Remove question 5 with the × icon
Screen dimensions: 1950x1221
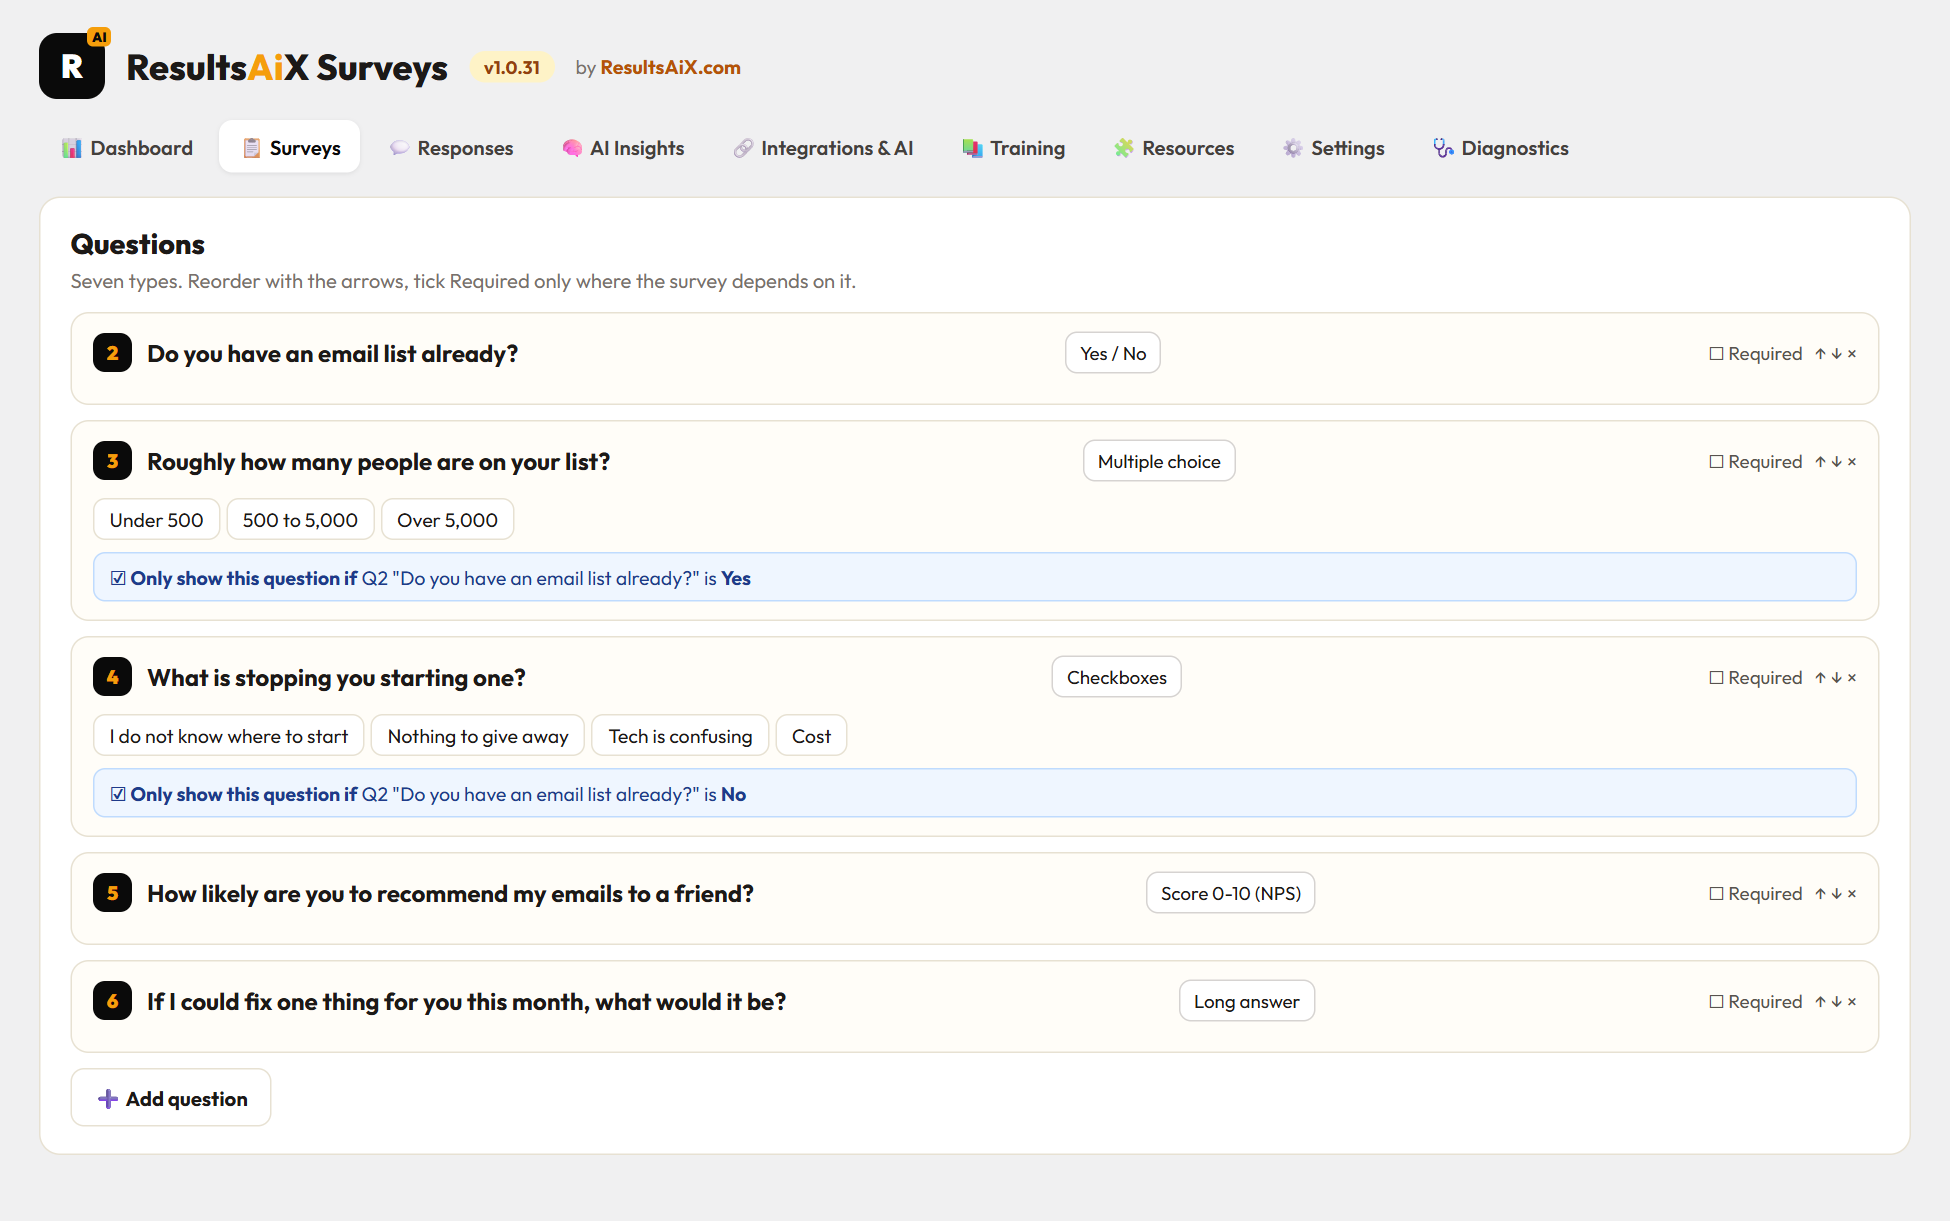pos(1852,894)
